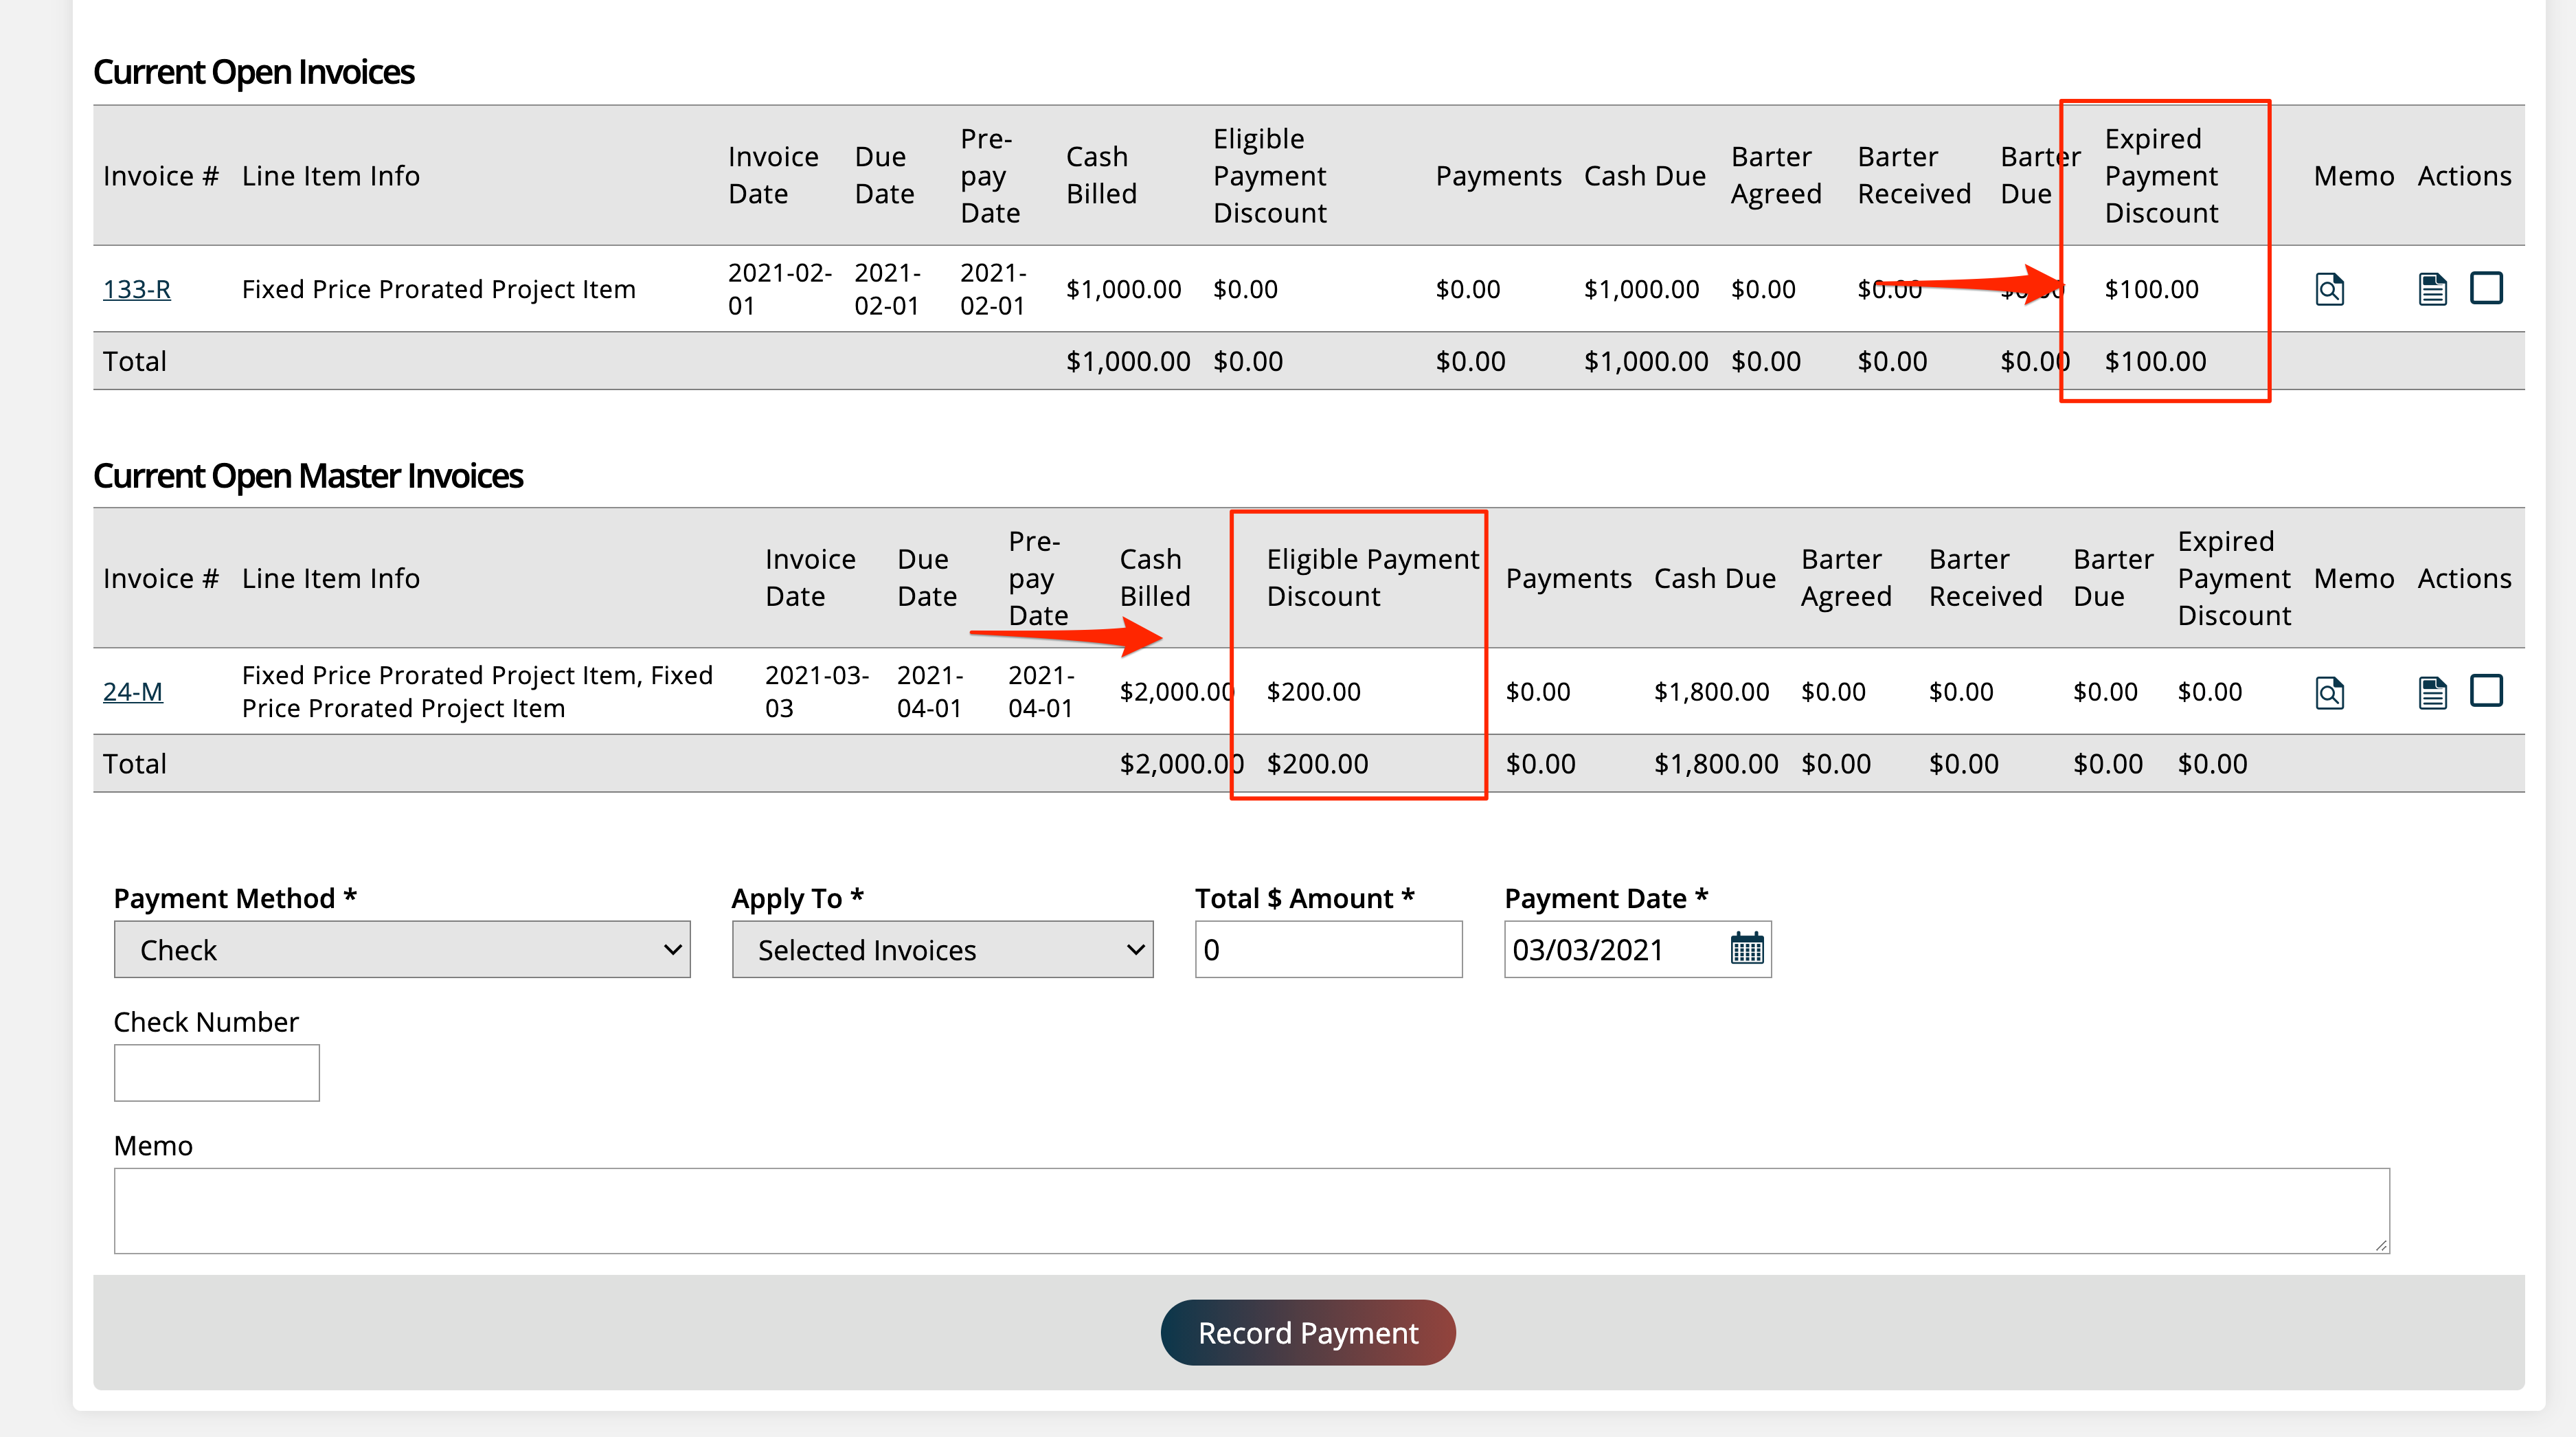This screenshot has height=1437, width=2576.
Task: Deselect the Actions checkbox in Current Open Invoices row
Action: click(2488, 288)
